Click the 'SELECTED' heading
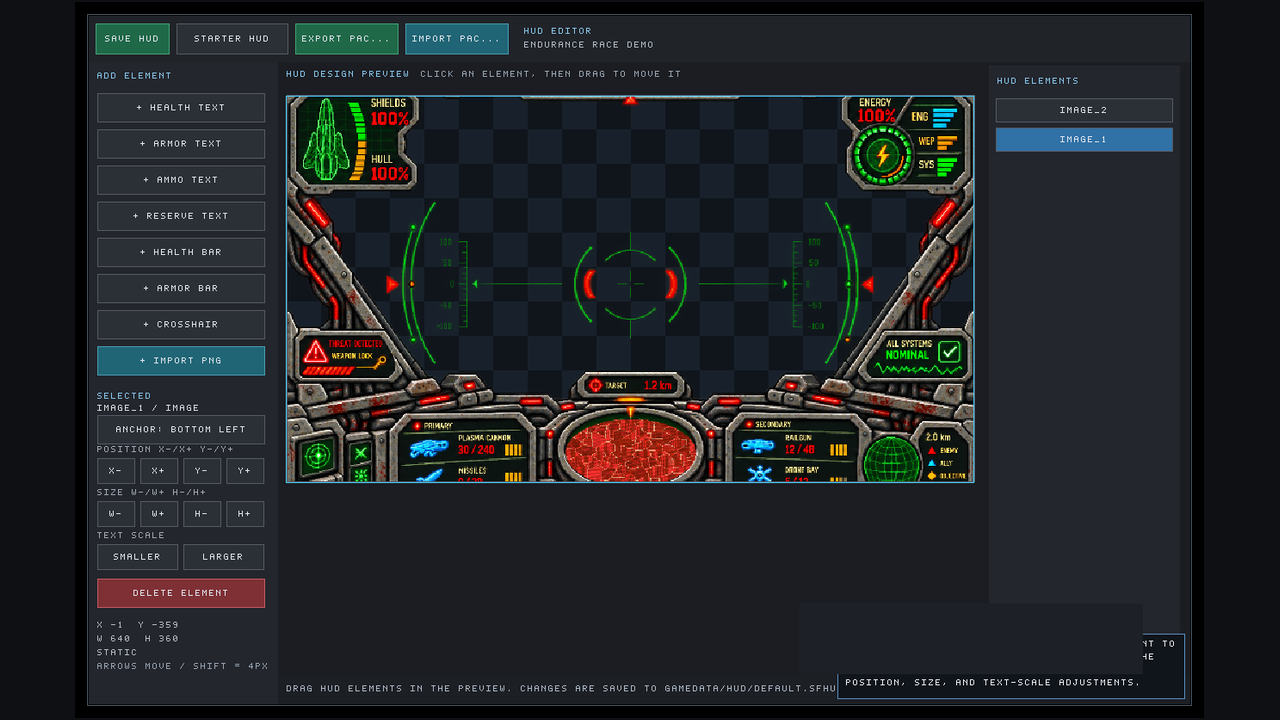This screenshot has height=720, width=1280. tap(124, 396)
